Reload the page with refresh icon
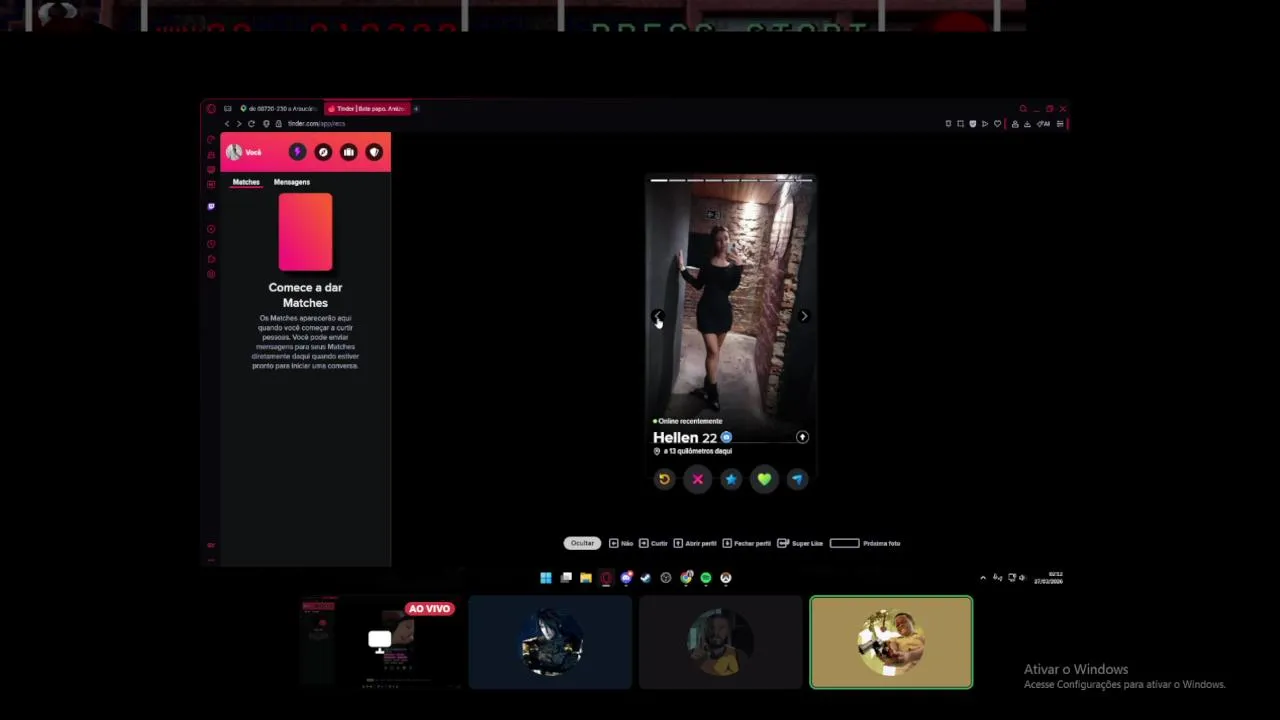This screenshot has height=720, width=1280. pos(251,124)
